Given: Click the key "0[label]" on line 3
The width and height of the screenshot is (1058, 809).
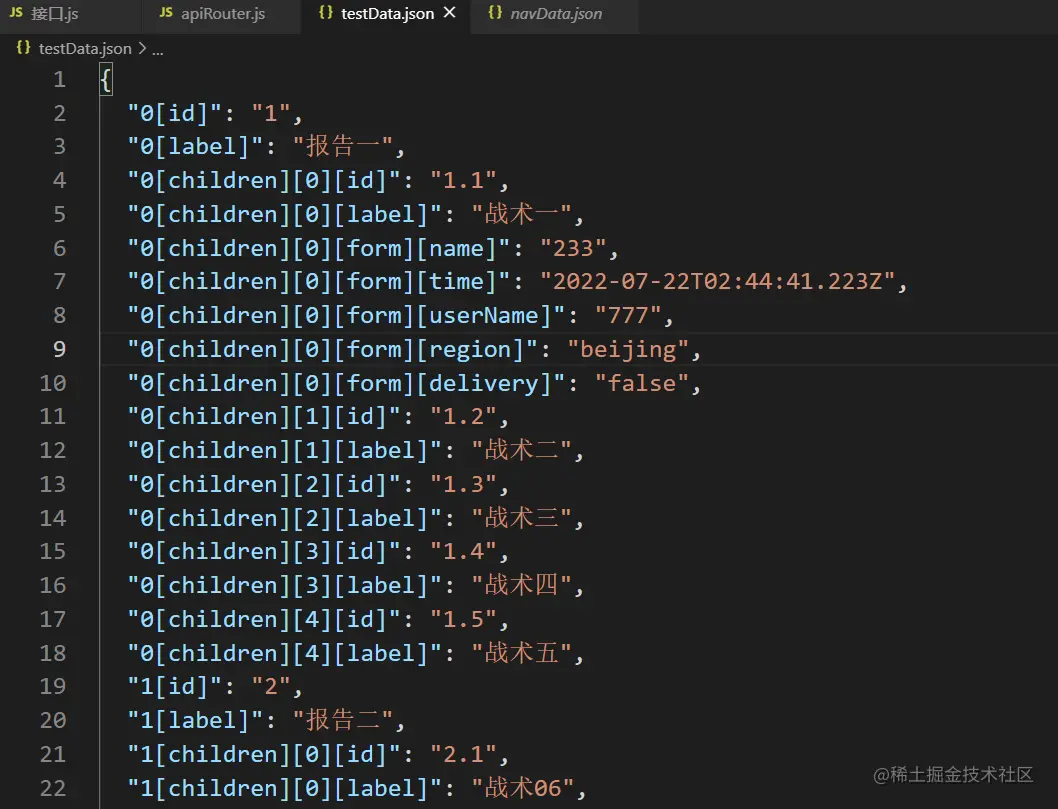Looking at the screenshot, I should (x=195, y=146).
